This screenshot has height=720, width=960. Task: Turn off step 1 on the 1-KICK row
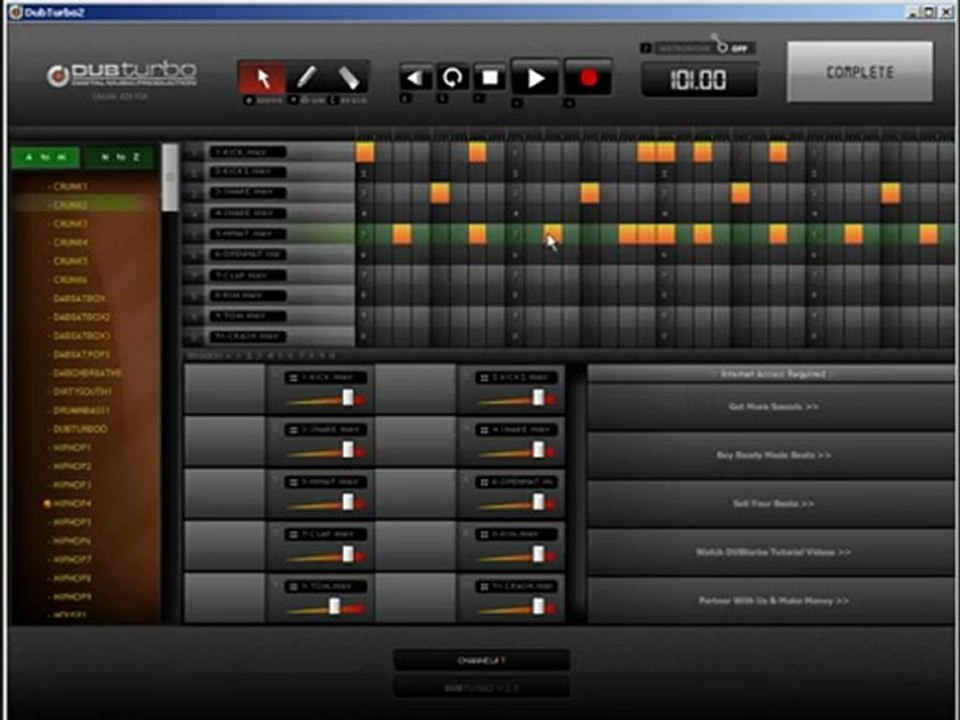[365, 152]
